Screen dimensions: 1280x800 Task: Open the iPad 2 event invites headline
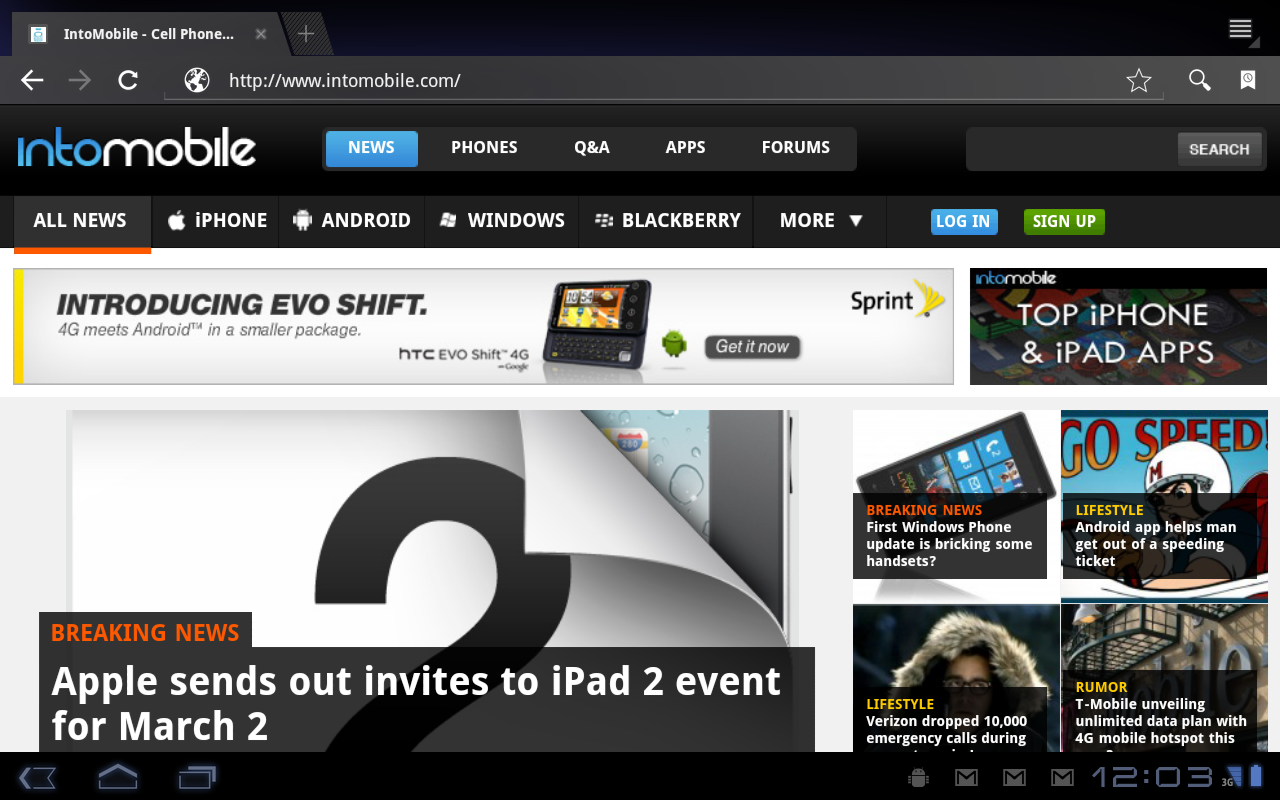416,702
